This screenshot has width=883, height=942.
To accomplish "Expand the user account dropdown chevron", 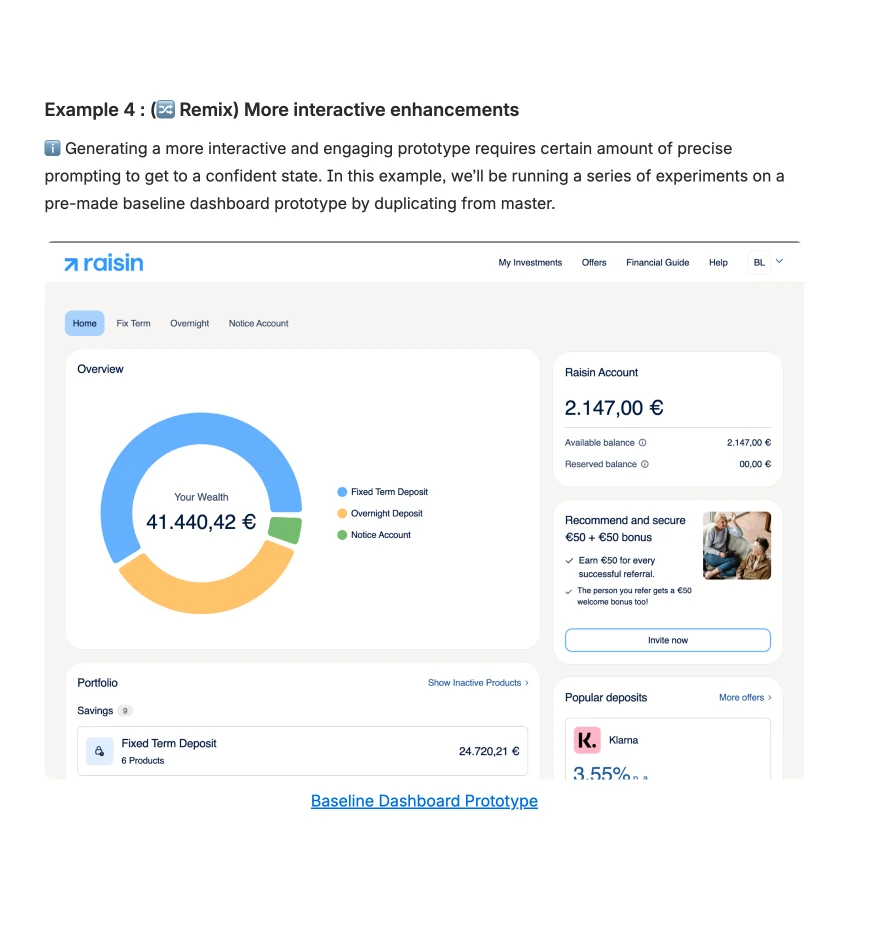I will coord(779,261).
